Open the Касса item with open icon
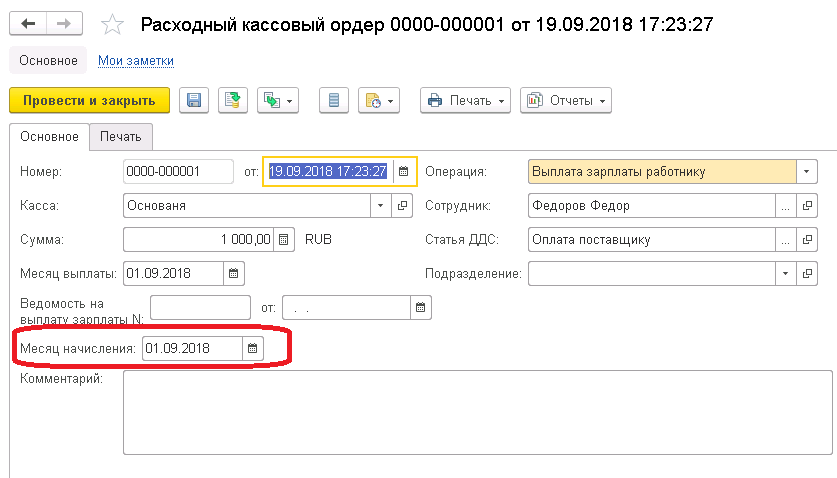Image resolution: width=837 pixels, height=478 pixels. click(x=402, y=206)
